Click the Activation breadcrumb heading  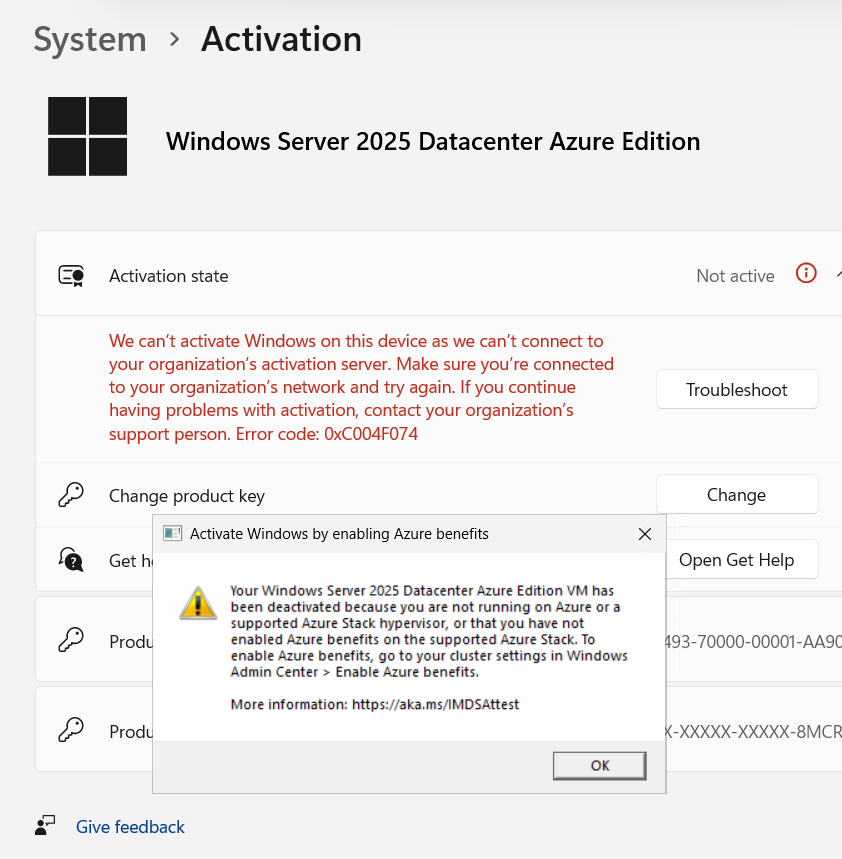(282, 39)
